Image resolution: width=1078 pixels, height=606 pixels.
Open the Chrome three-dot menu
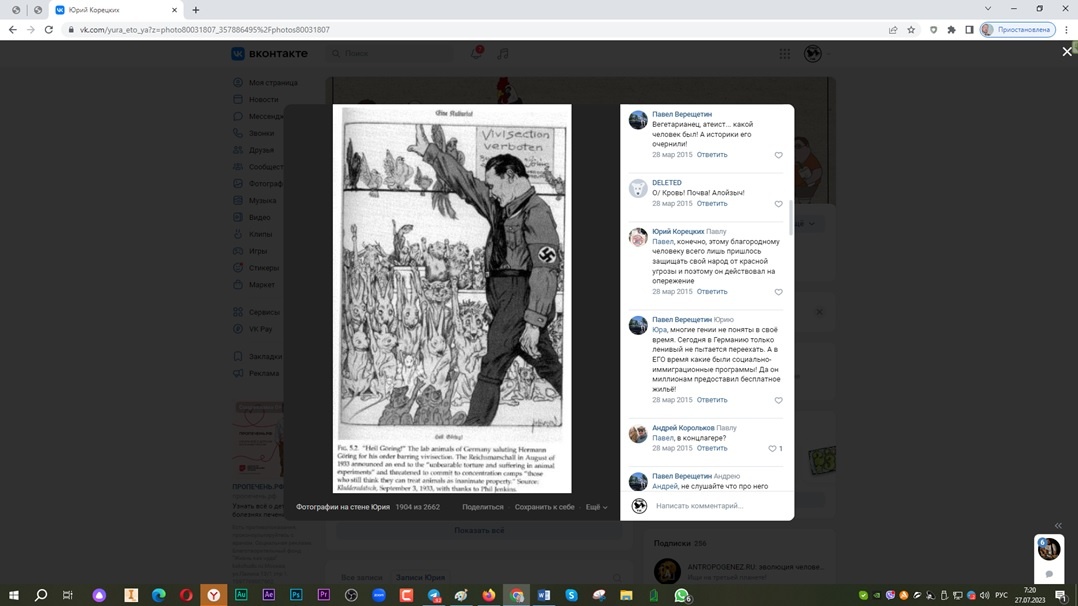(x=1066, y=30)
